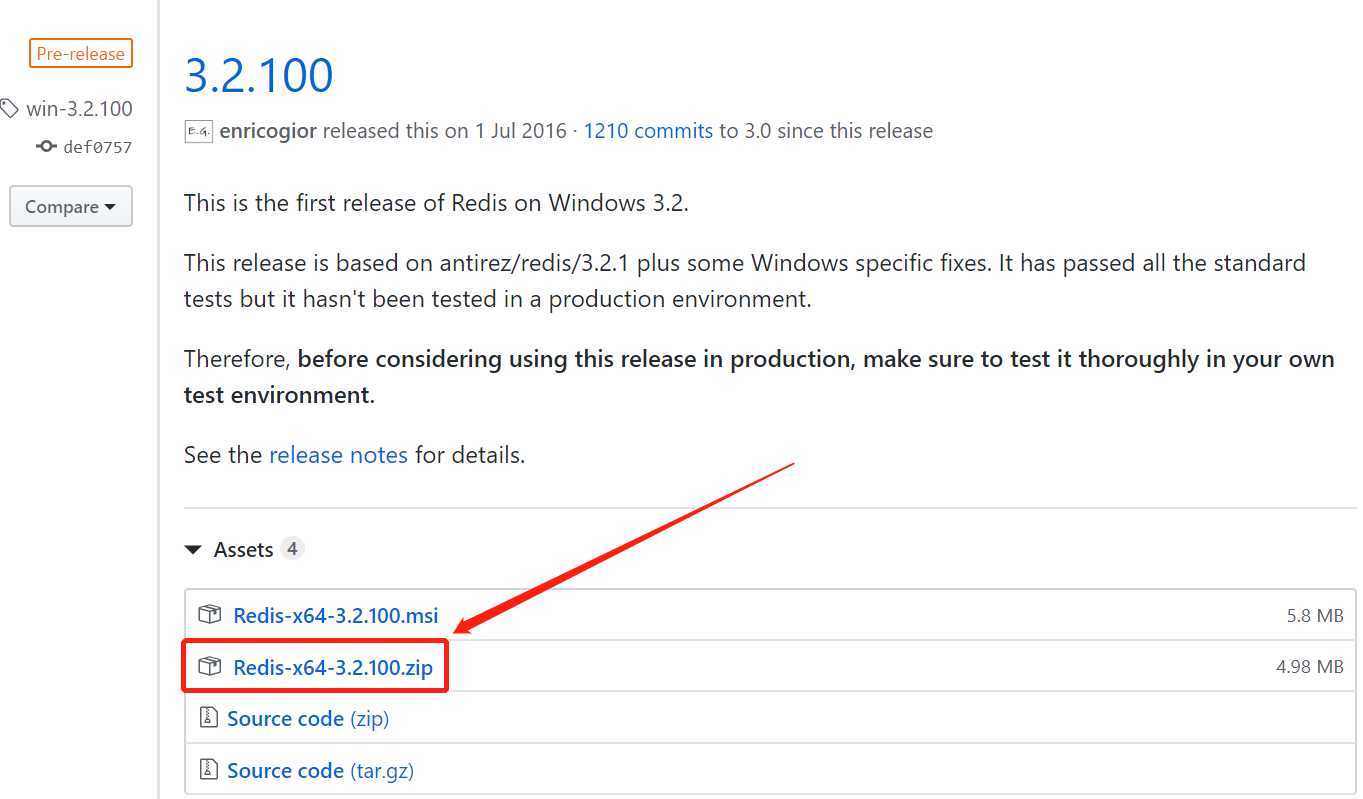Click the package icon for Redis-x64-3.2.100.zip
Image resolution: width=1363 pixels, height=799 pixels.
[209, 666]
